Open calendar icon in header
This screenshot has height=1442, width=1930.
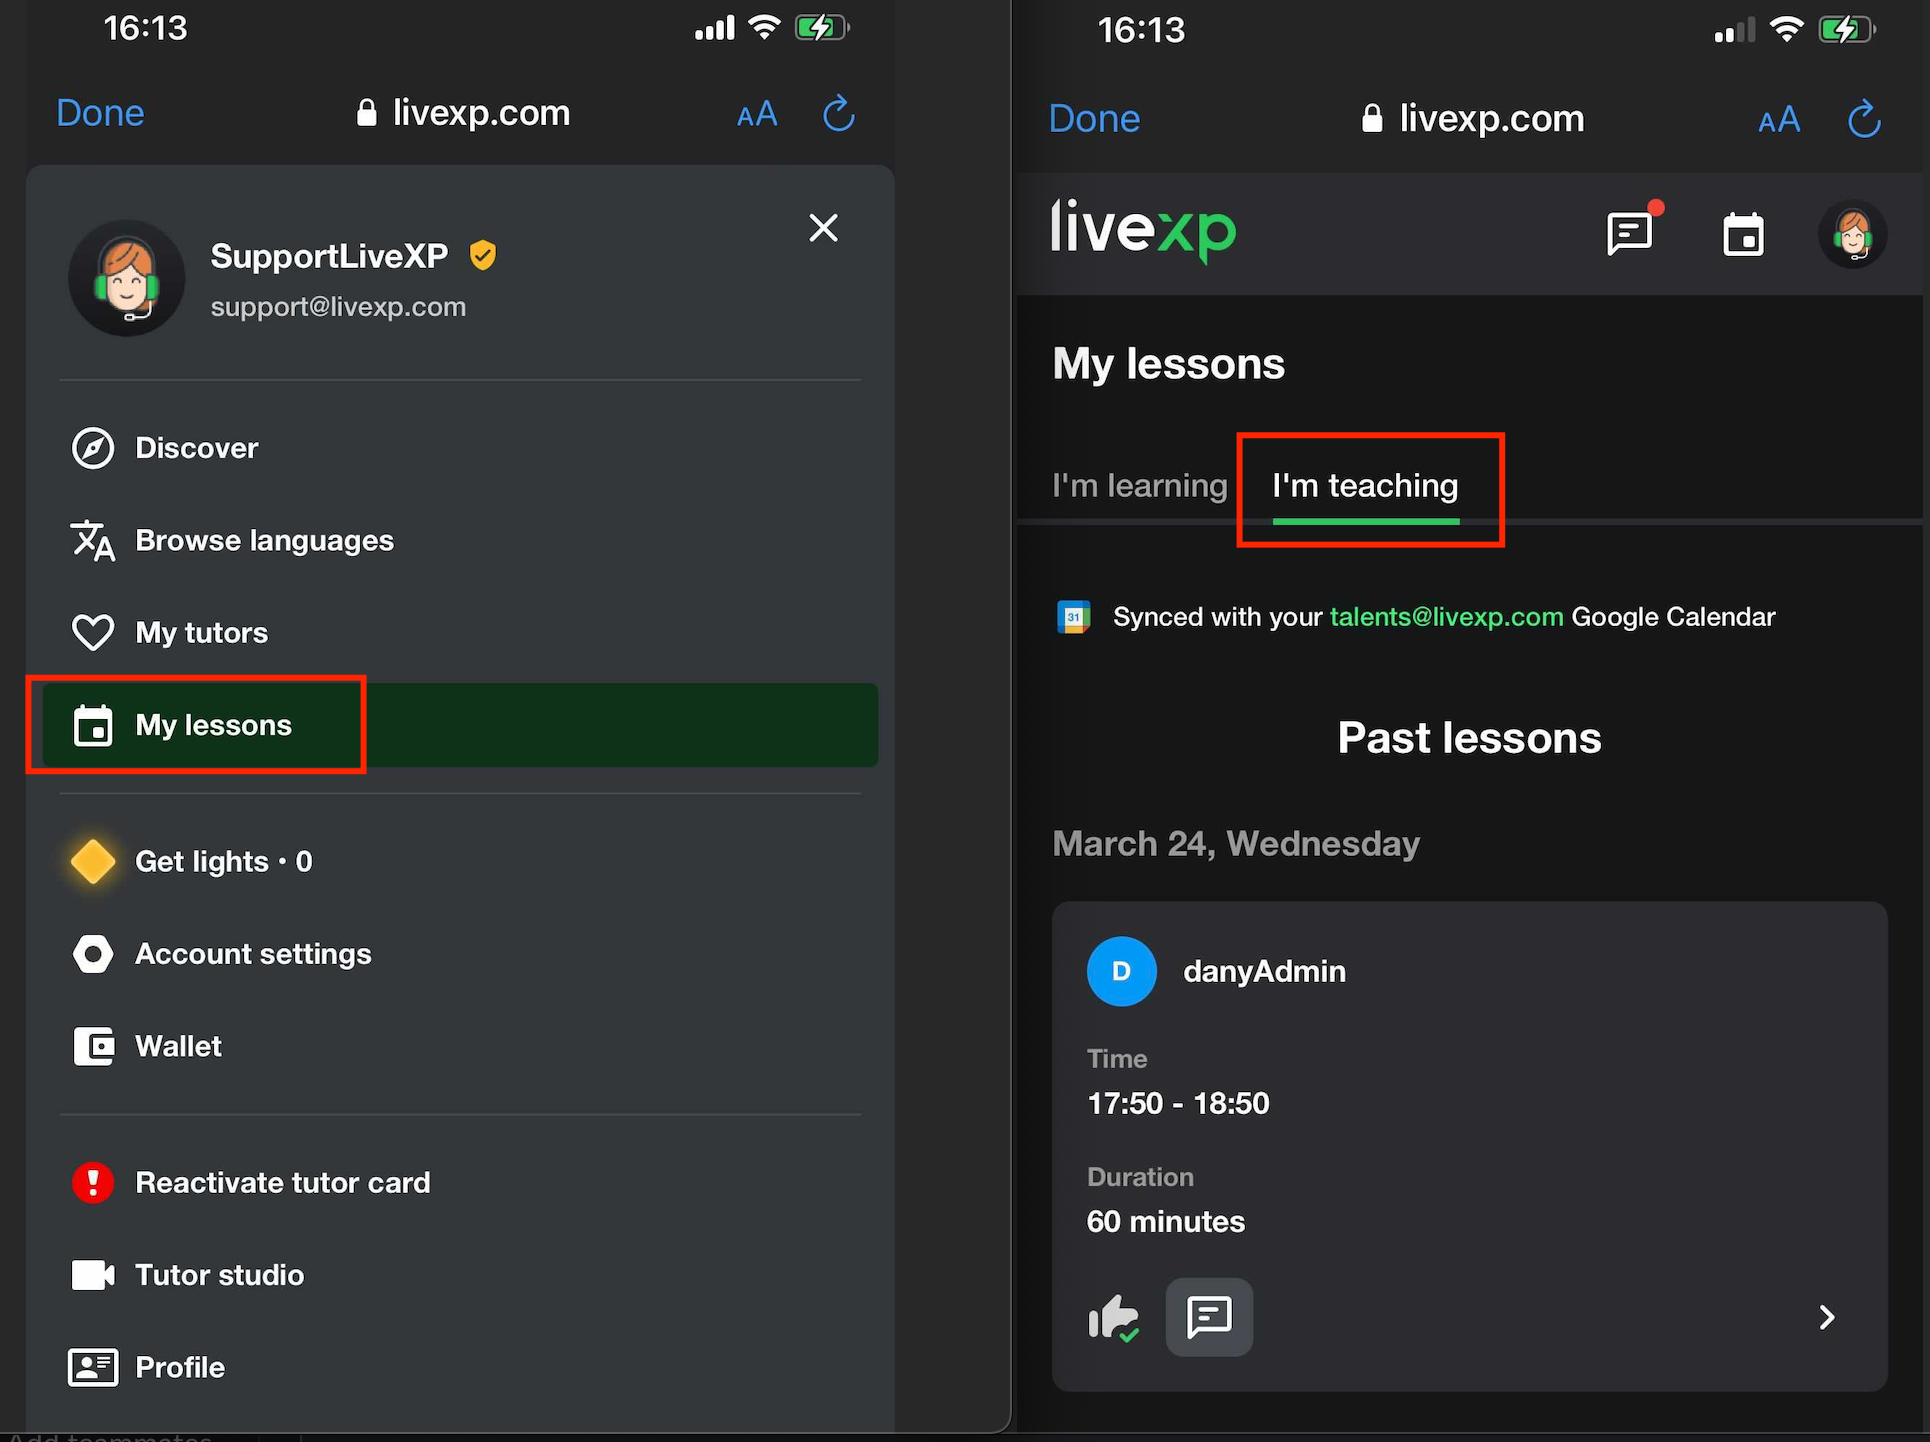tap(1743, 235)
